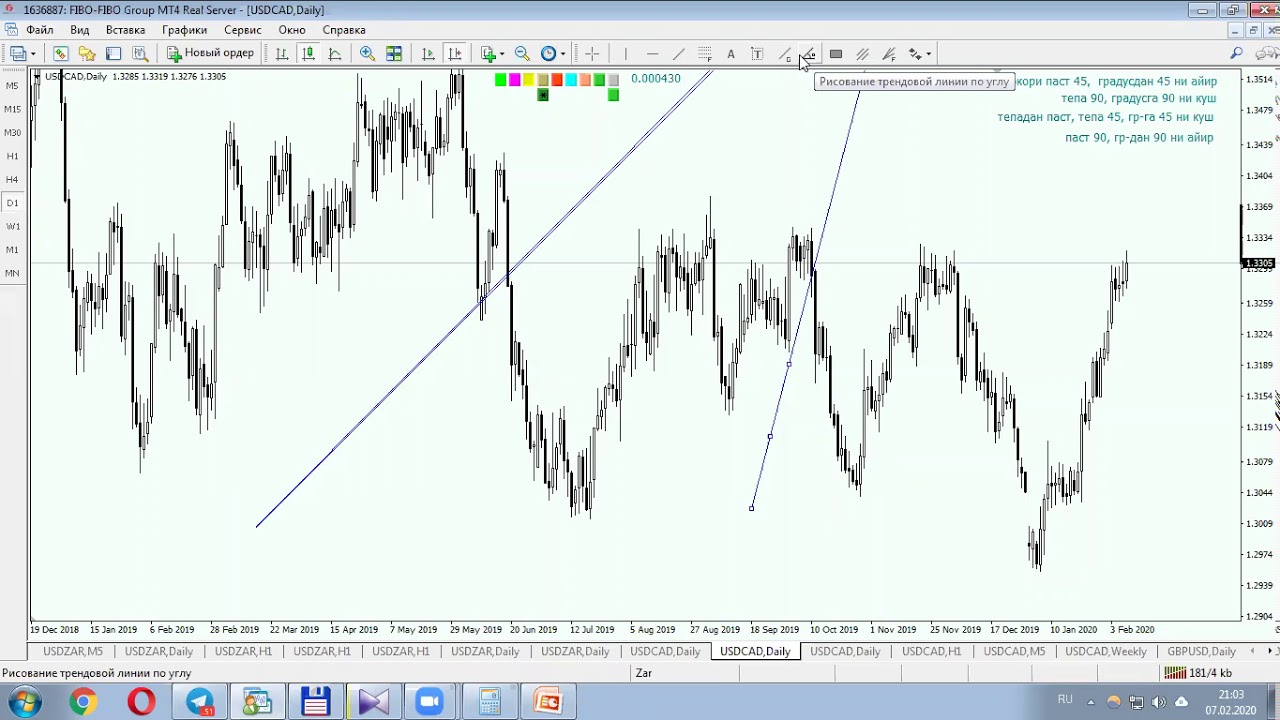Open the Графики menu

pos(185,30)
